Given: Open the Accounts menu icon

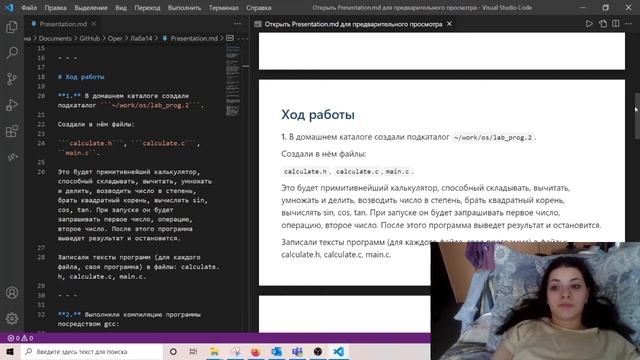Looking at the screenshot, I should point(12,293).
